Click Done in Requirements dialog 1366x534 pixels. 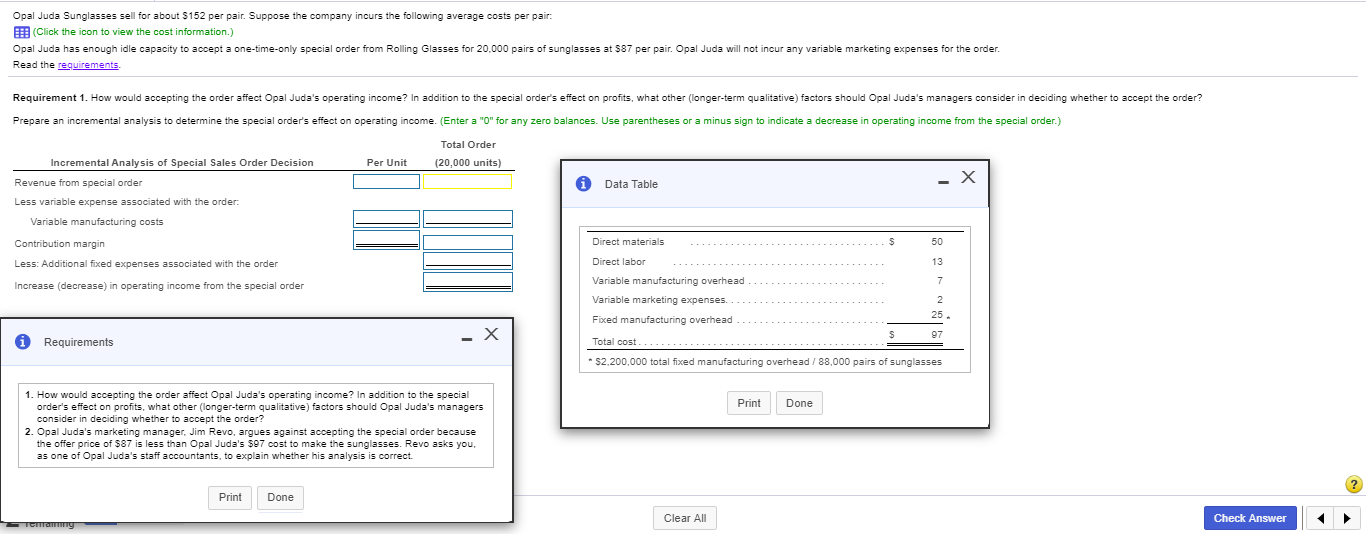[280, 497]
